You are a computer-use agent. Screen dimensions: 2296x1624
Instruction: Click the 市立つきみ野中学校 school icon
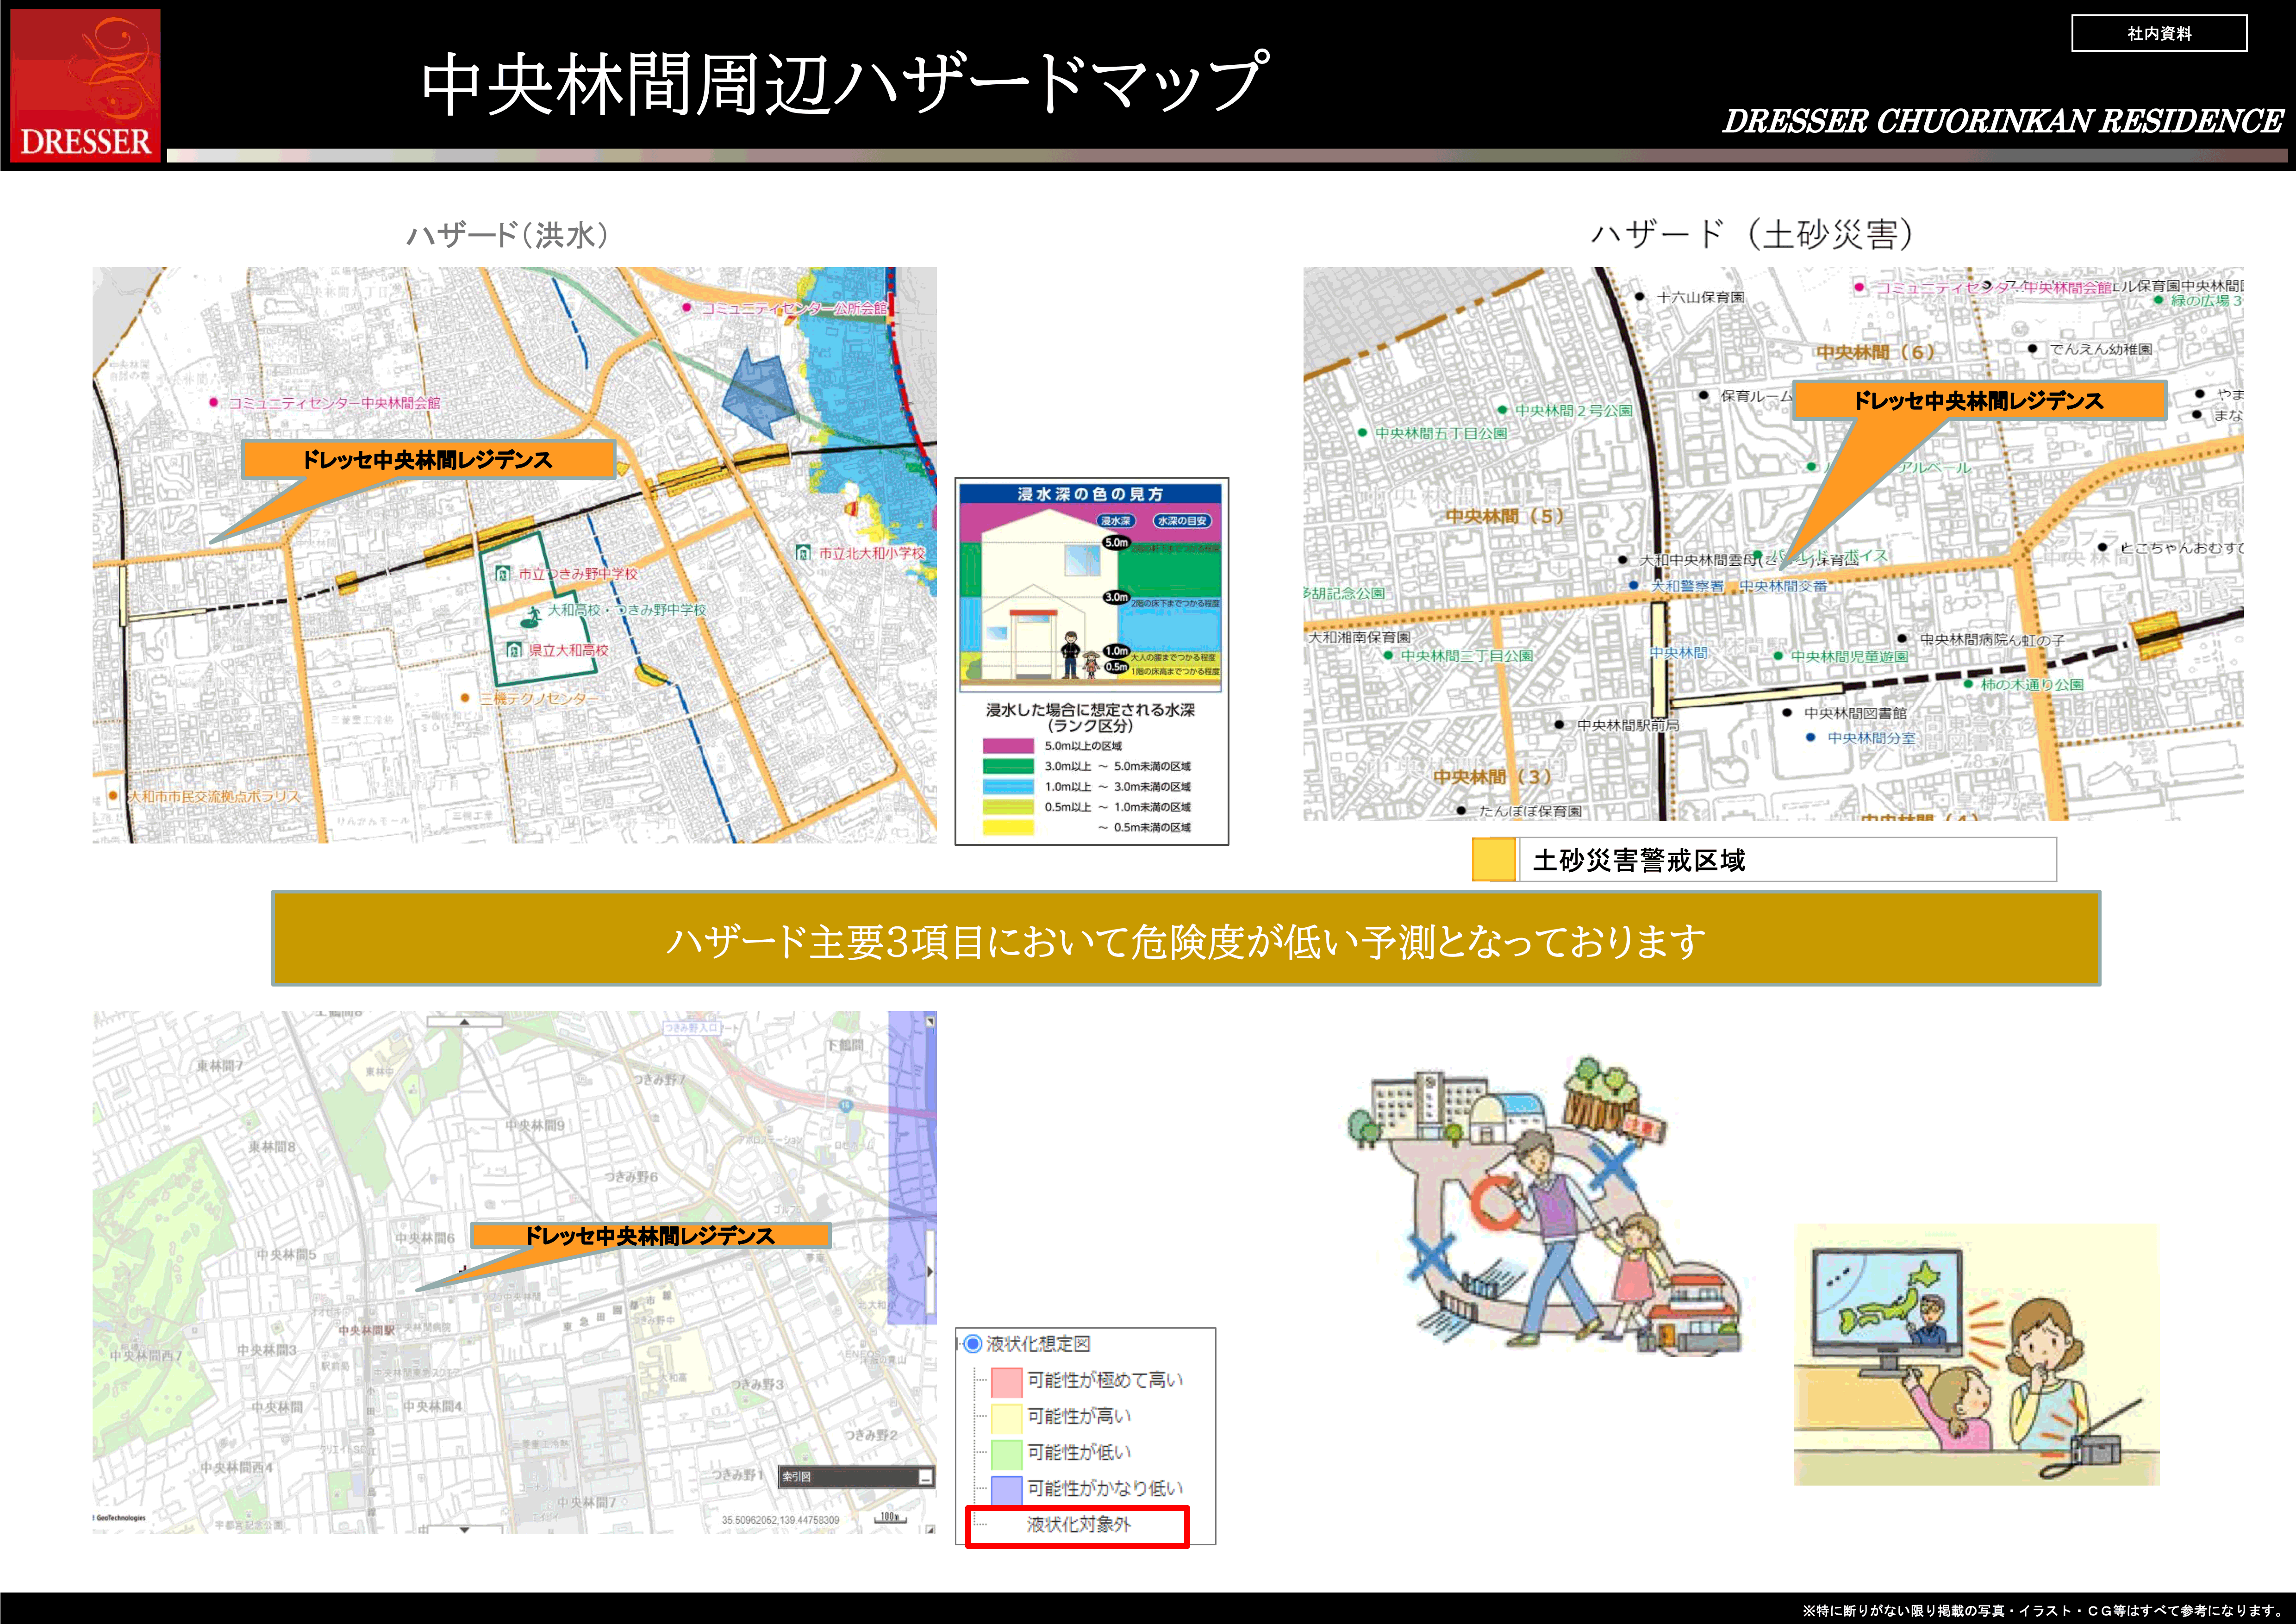tap(503, 573)
